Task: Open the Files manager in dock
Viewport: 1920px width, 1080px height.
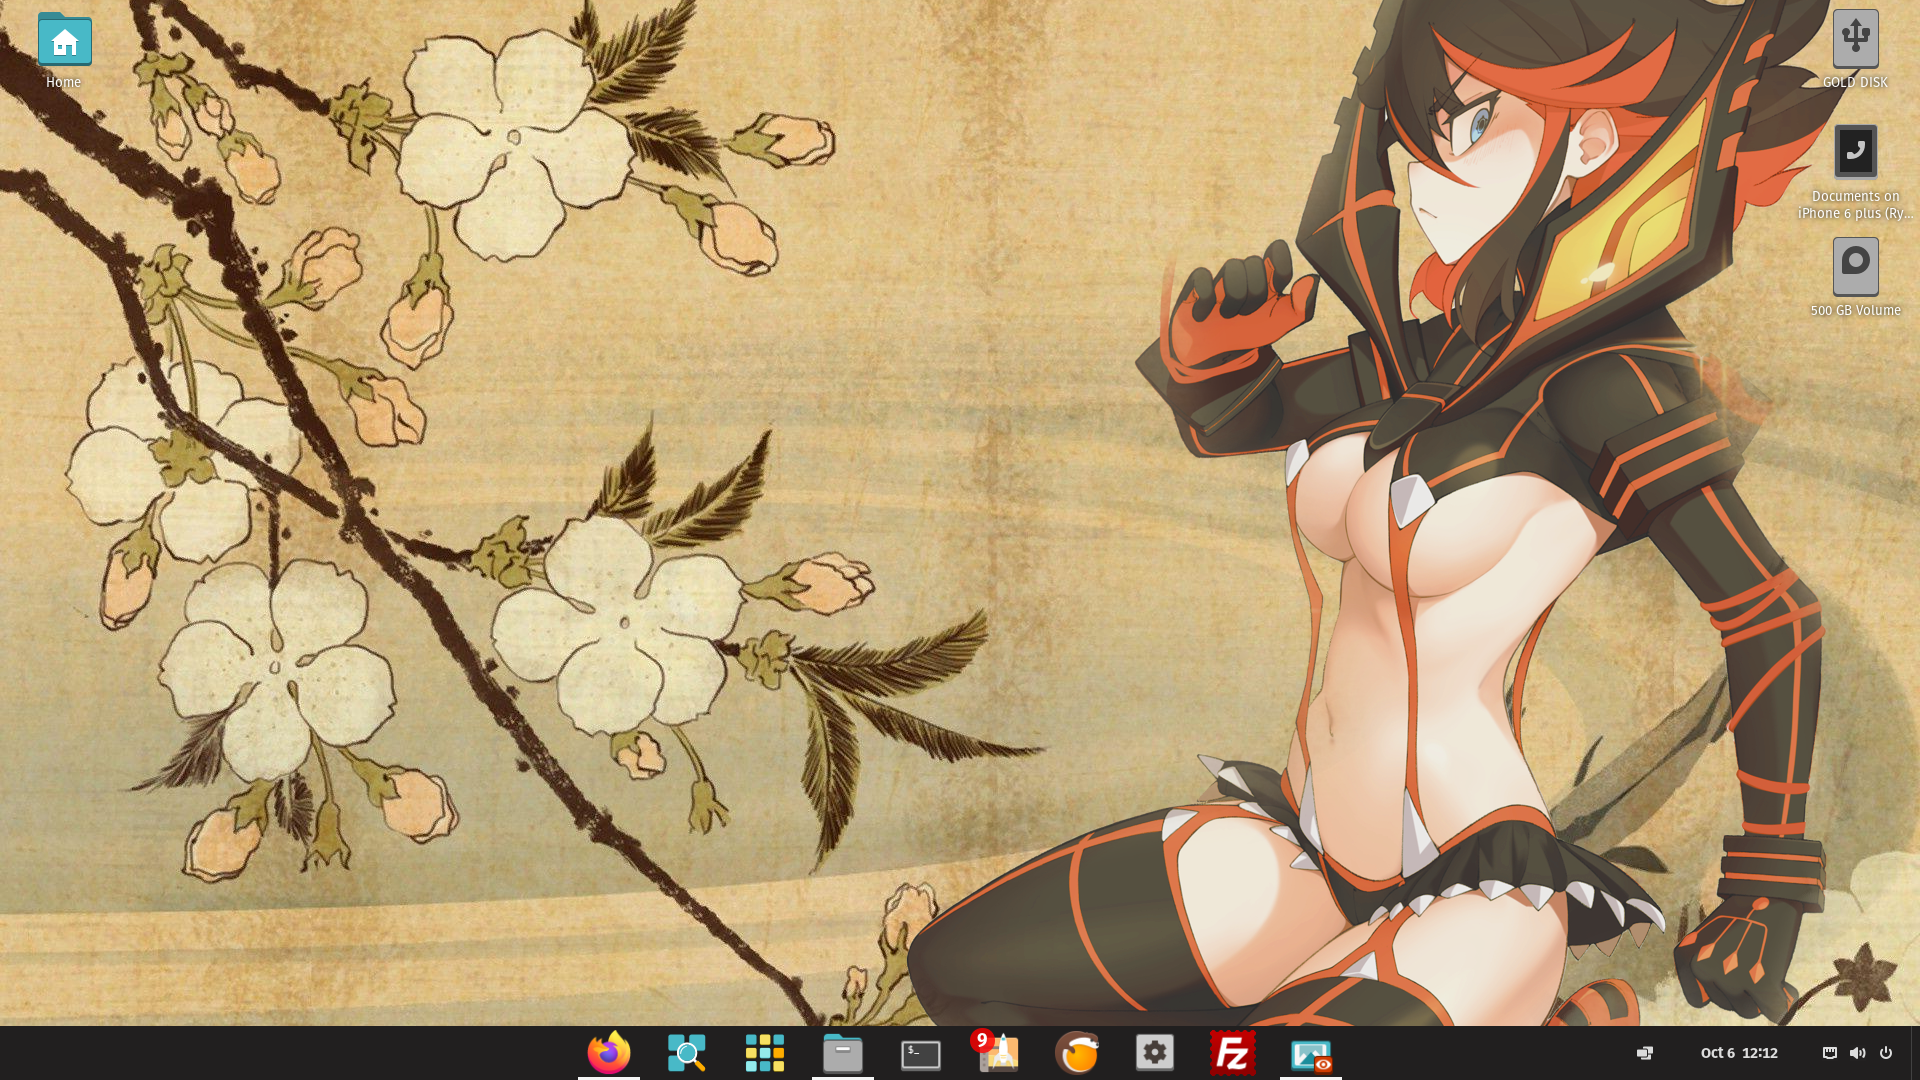Action: point(842,1053)
